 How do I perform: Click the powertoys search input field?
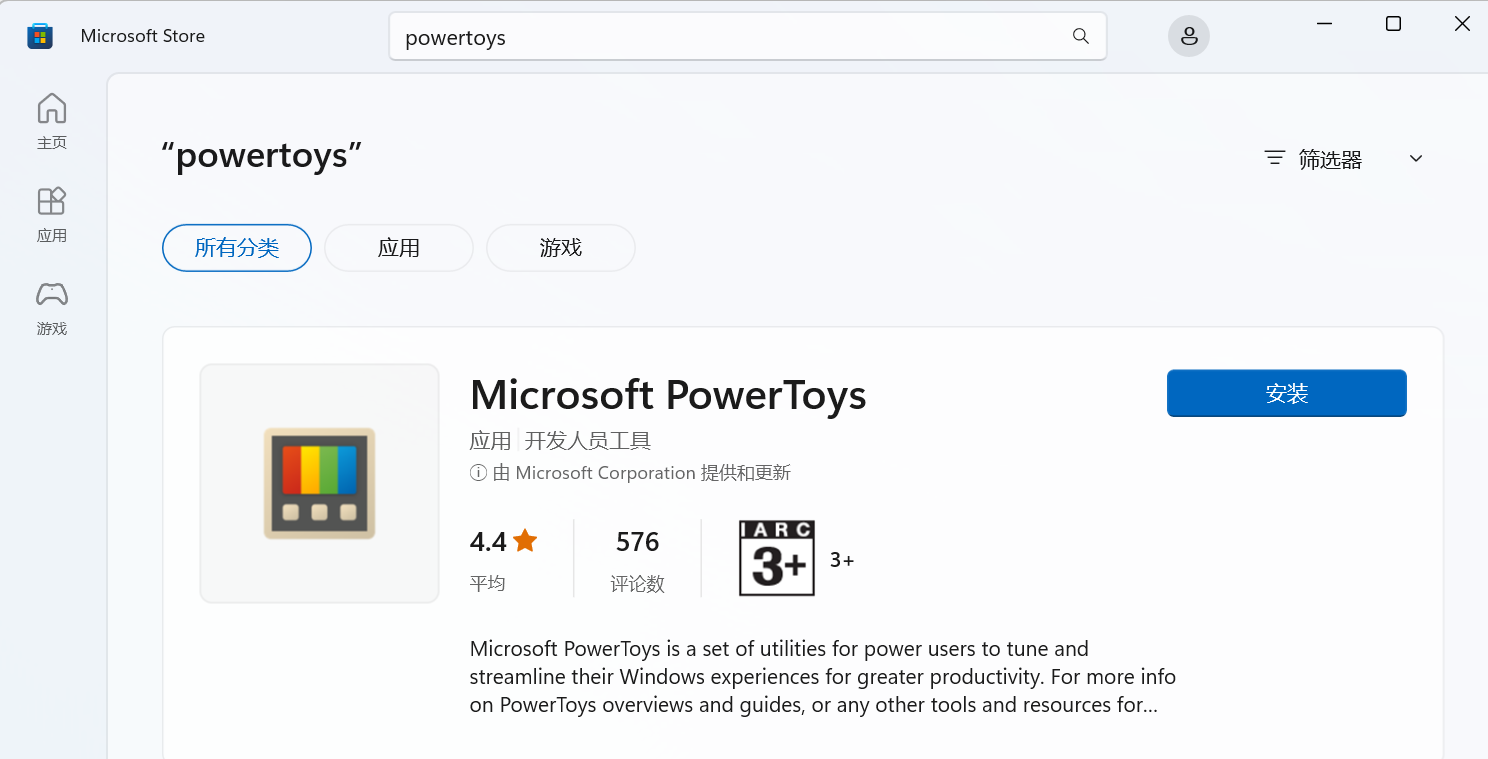click(x=730, y=37)
